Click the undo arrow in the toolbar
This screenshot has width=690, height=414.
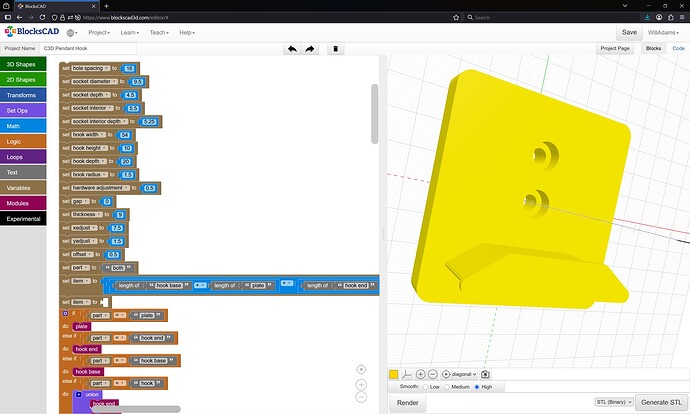click(291, 48)
